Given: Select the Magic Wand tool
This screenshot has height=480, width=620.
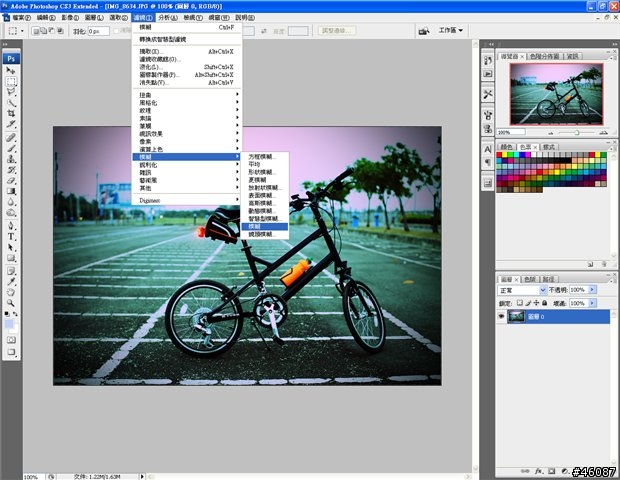Looking at the screenshot, I should 11,103.
